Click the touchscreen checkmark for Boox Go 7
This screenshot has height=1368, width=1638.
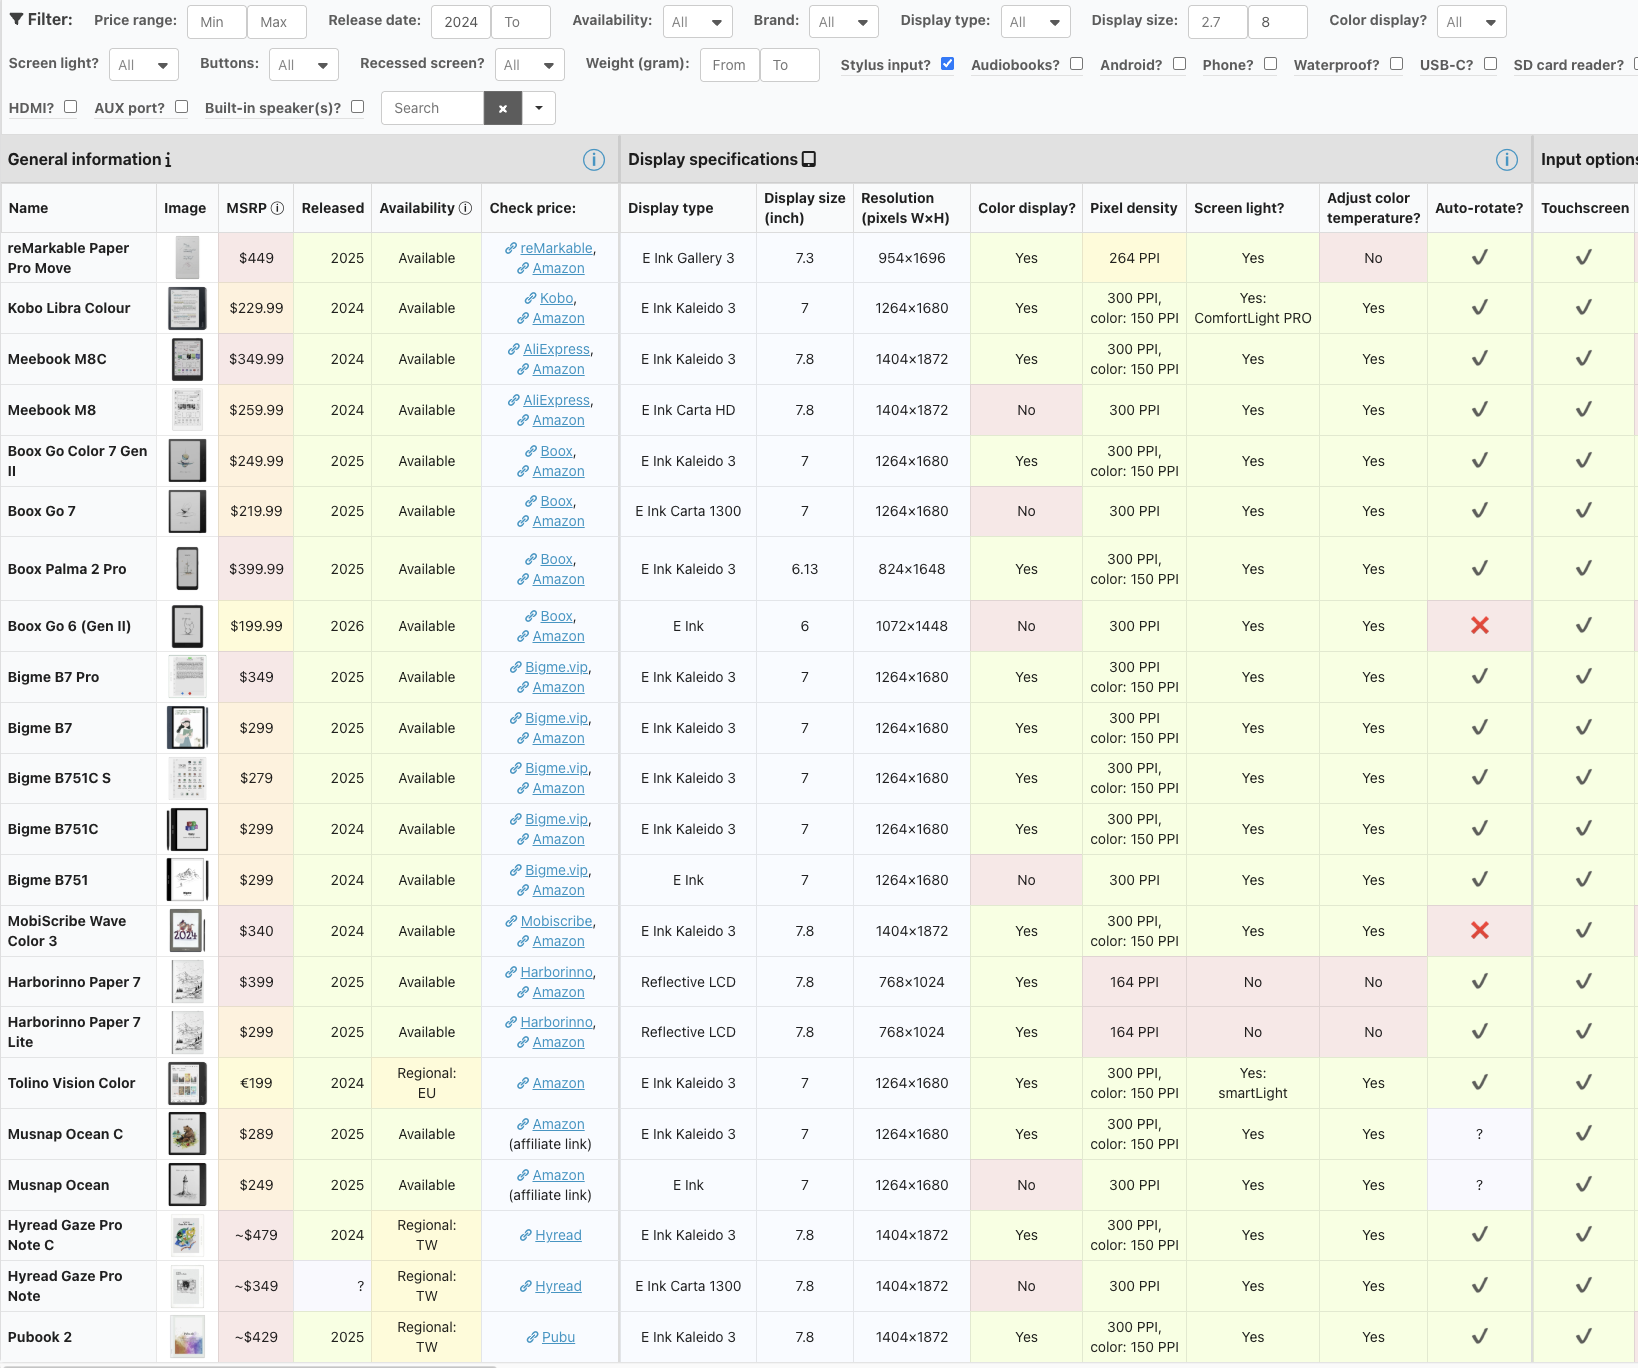(1584, 511)
